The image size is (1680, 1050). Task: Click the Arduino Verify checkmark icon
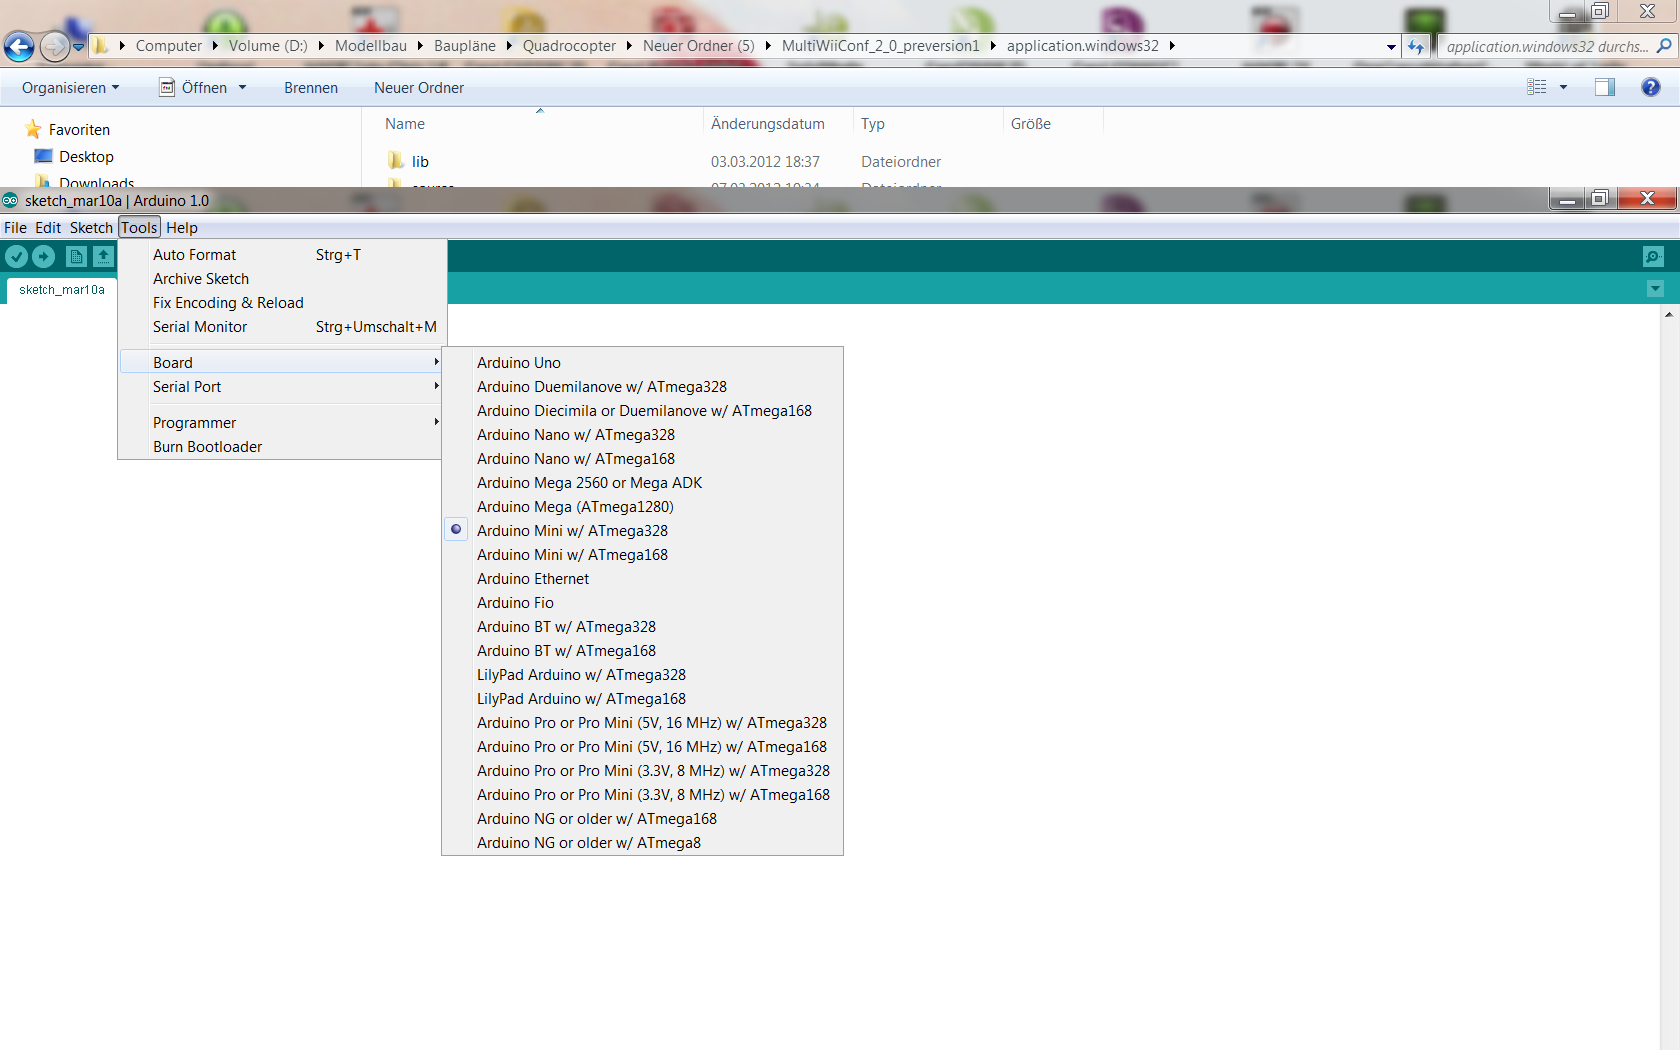(16, 257)
